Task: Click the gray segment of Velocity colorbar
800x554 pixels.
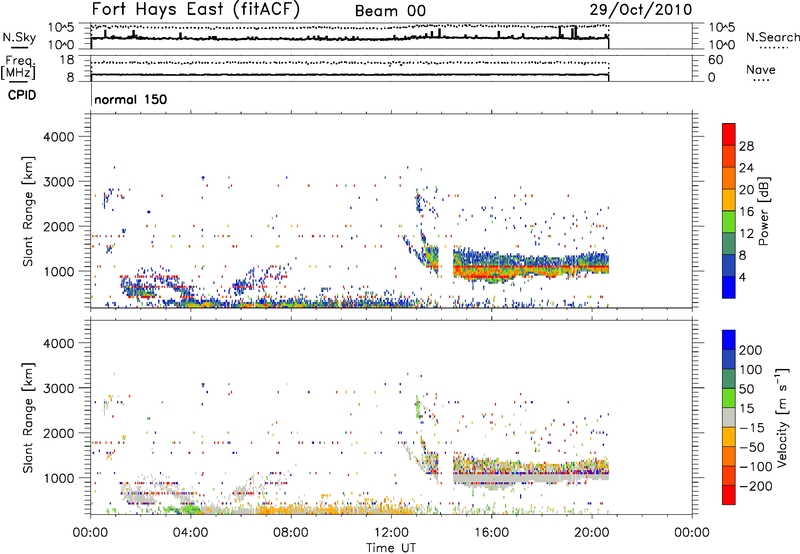Action: tap(729, 418)
